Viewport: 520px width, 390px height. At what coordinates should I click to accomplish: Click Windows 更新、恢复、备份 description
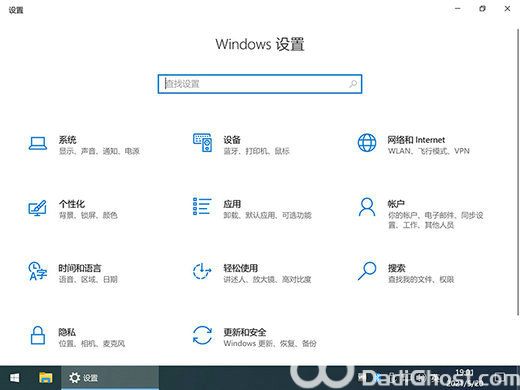(270, 343)
